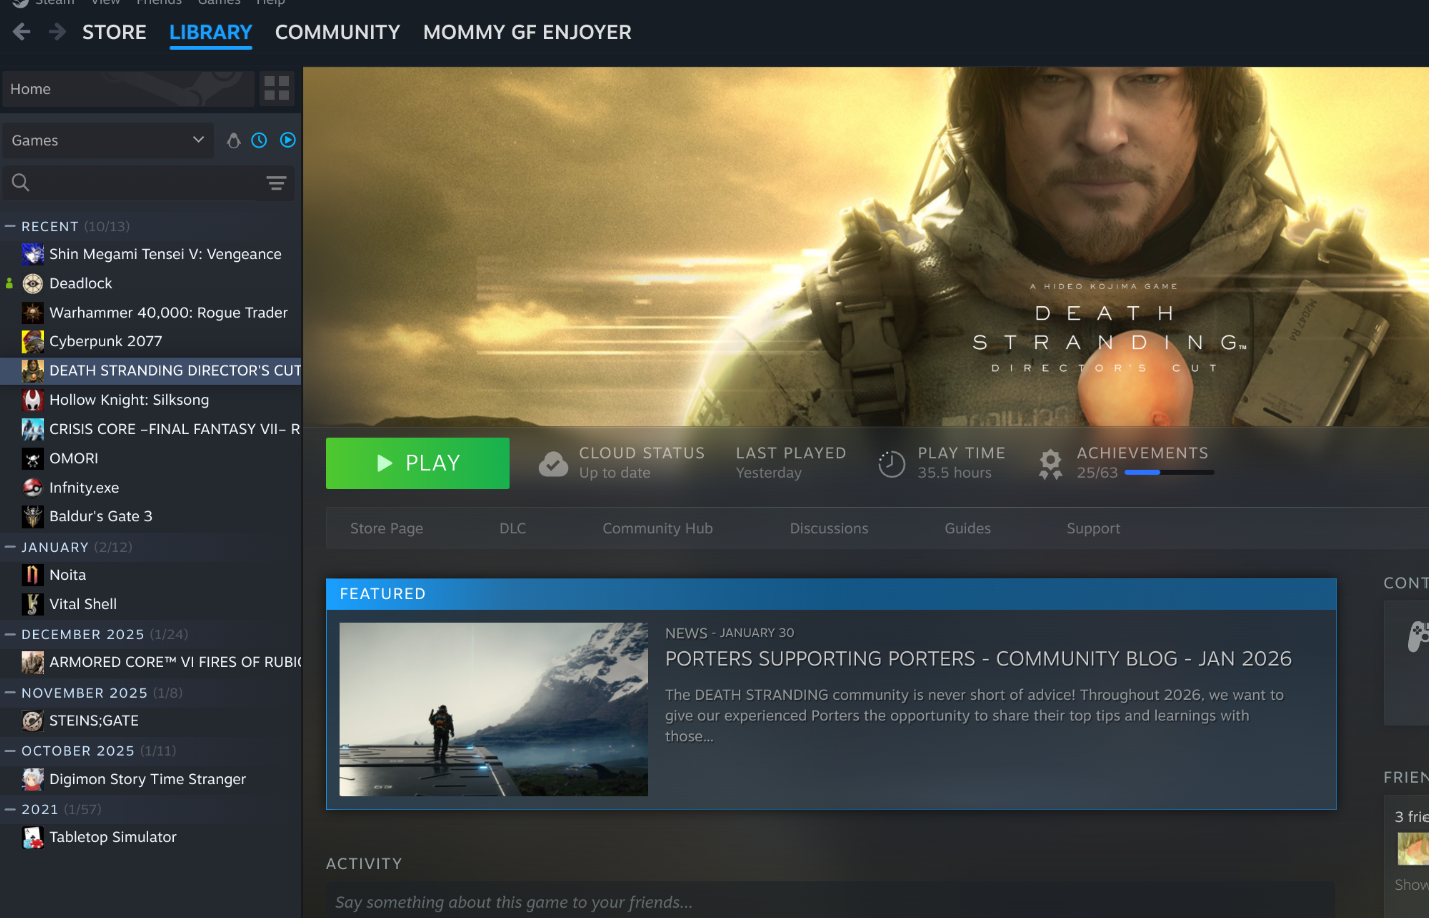Image resolution: width=1429 pixels, height=918 pixels.
Task: Open the Community Hub tab
Action: (x=658, y=528)
